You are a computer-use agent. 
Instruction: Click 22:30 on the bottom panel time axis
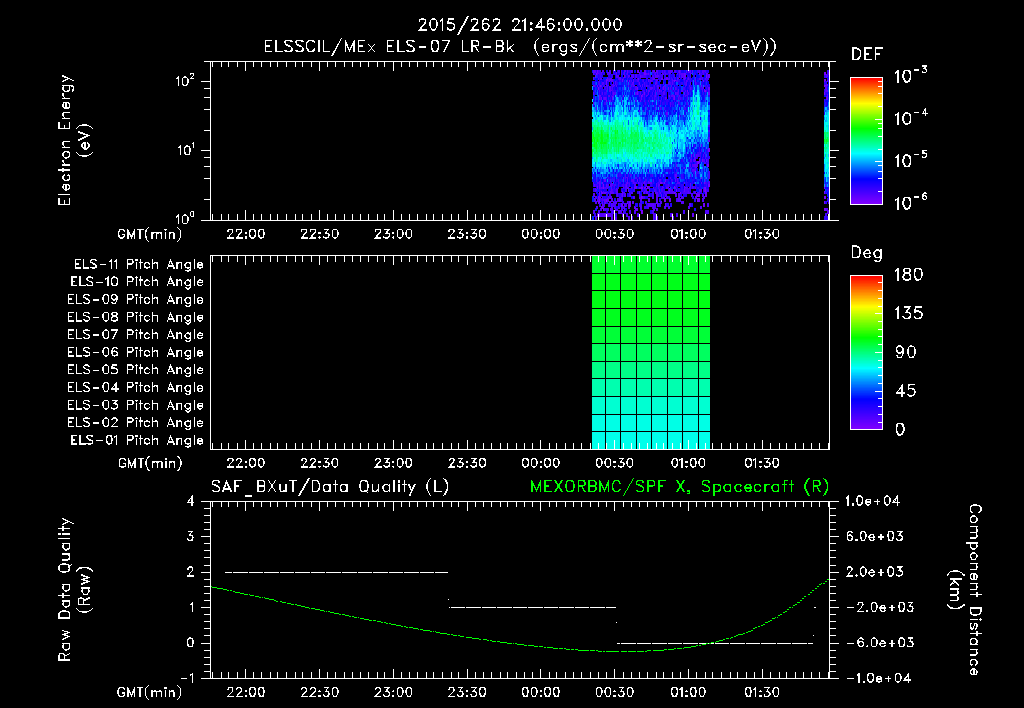coord(319,692)
